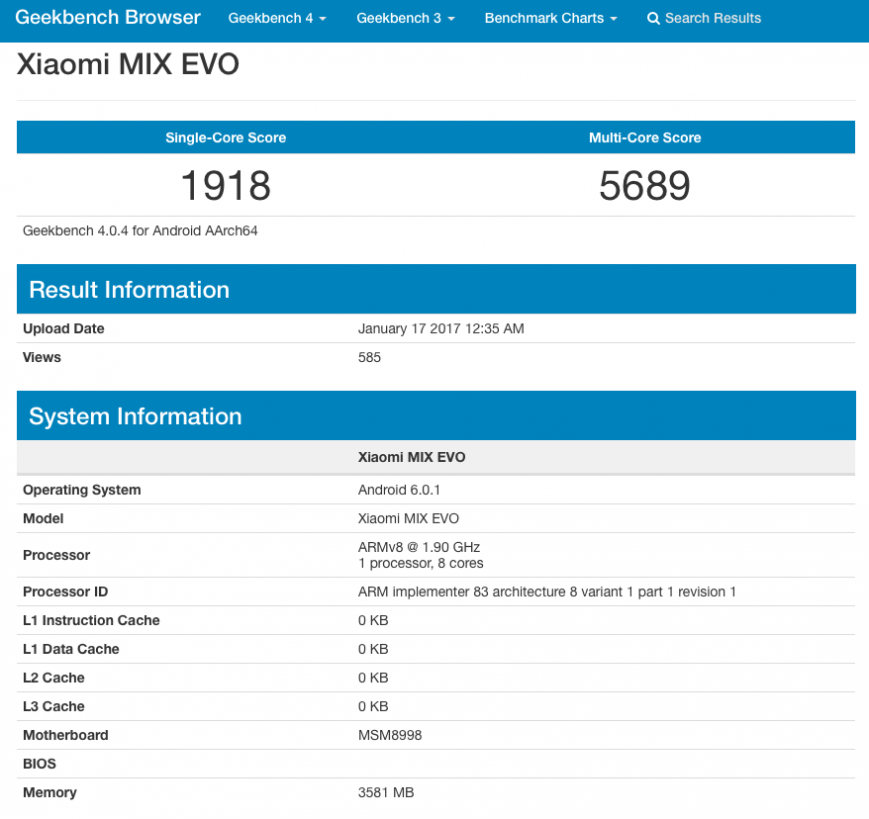The width and height of the screenshot is (869, 819).
Task: Select the single-core value 1918
Action: [226, 186]
